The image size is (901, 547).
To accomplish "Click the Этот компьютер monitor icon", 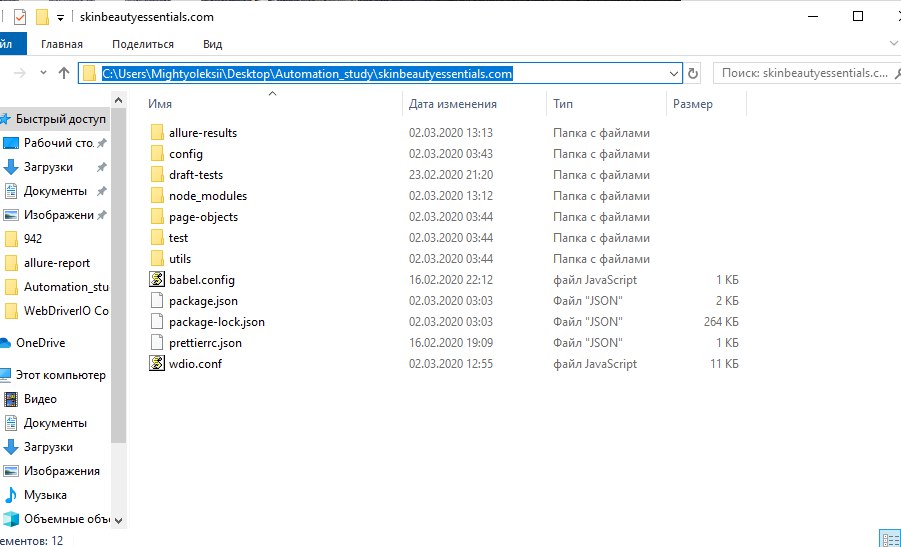I will tap(5, 375).
